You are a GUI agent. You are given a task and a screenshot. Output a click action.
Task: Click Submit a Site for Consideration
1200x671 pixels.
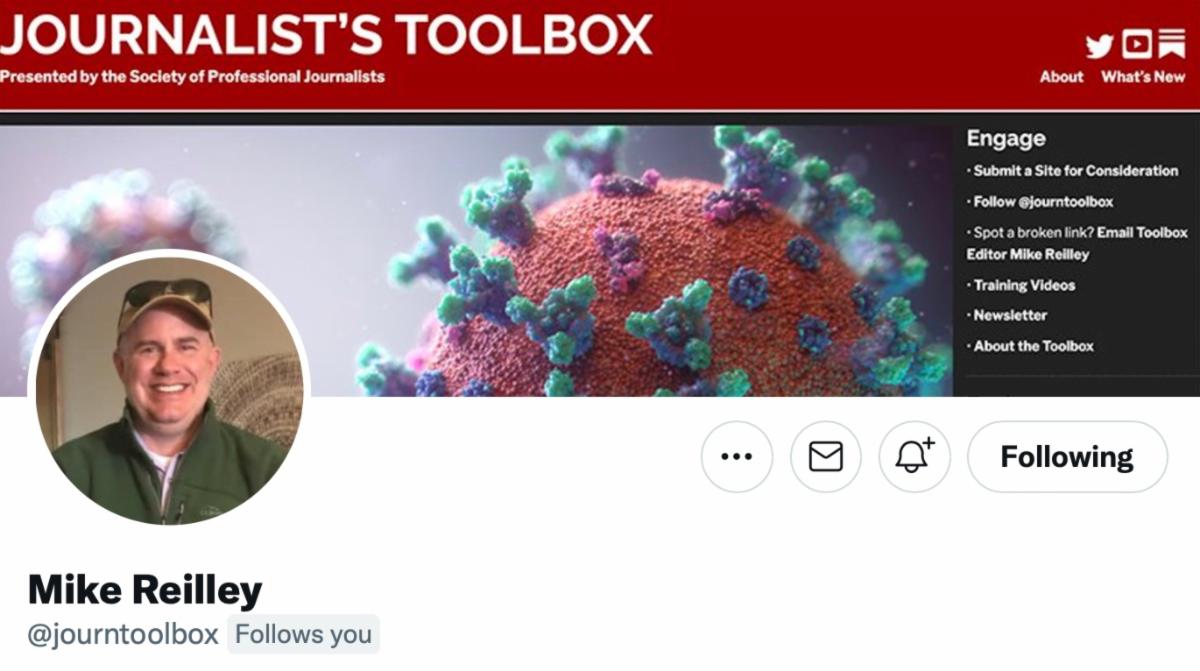click(1076, 171)
